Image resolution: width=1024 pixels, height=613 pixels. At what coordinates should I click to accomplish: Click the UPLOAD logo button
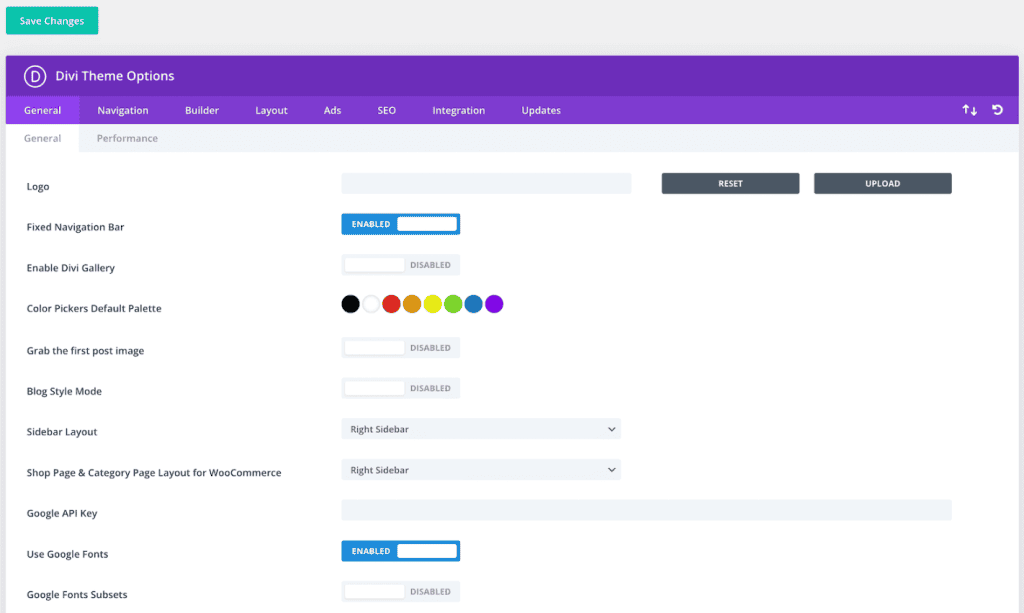(882, 183)
